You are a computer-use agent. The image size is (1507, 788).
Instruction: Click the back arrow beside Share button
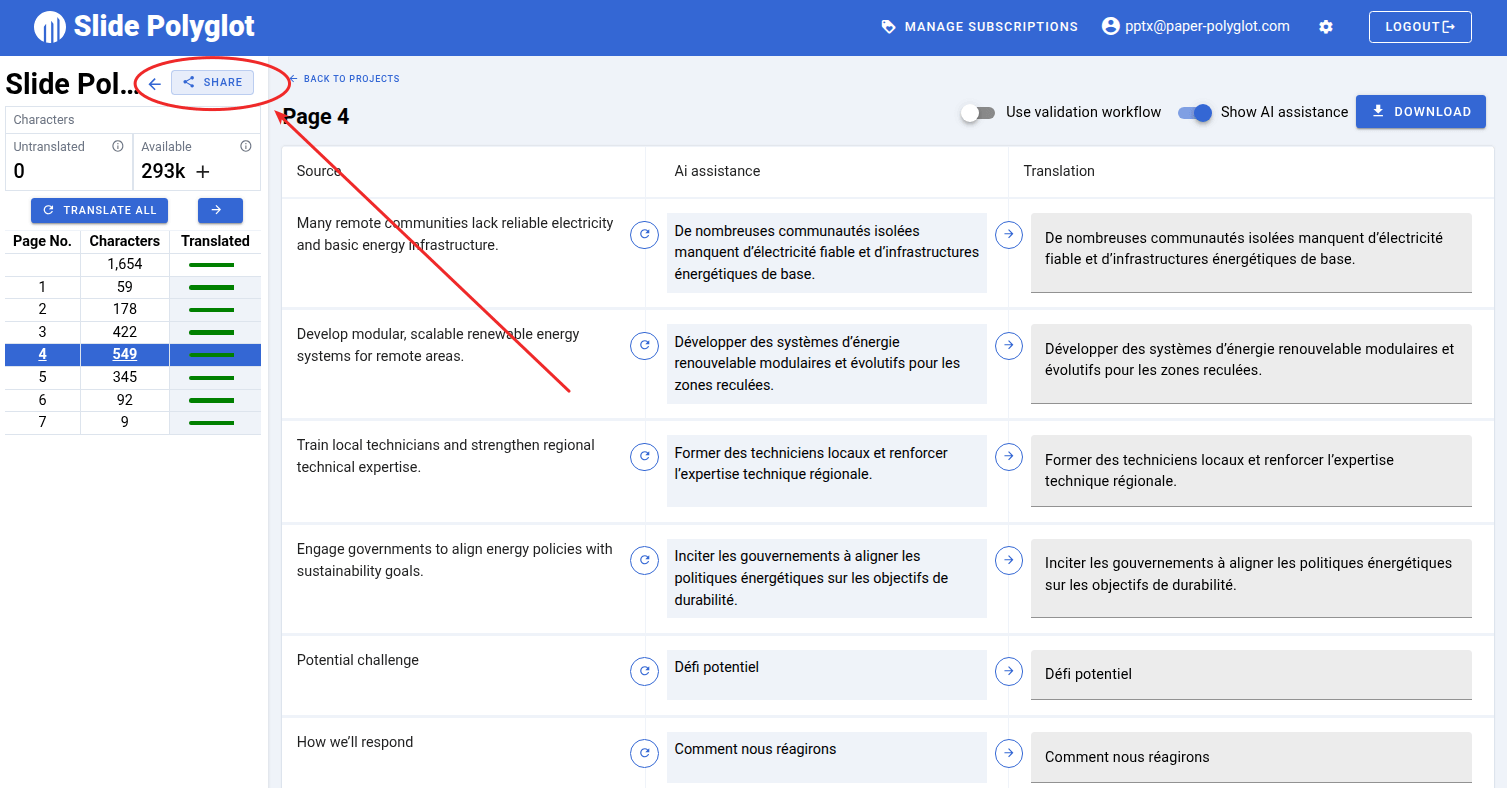point(154,83)
